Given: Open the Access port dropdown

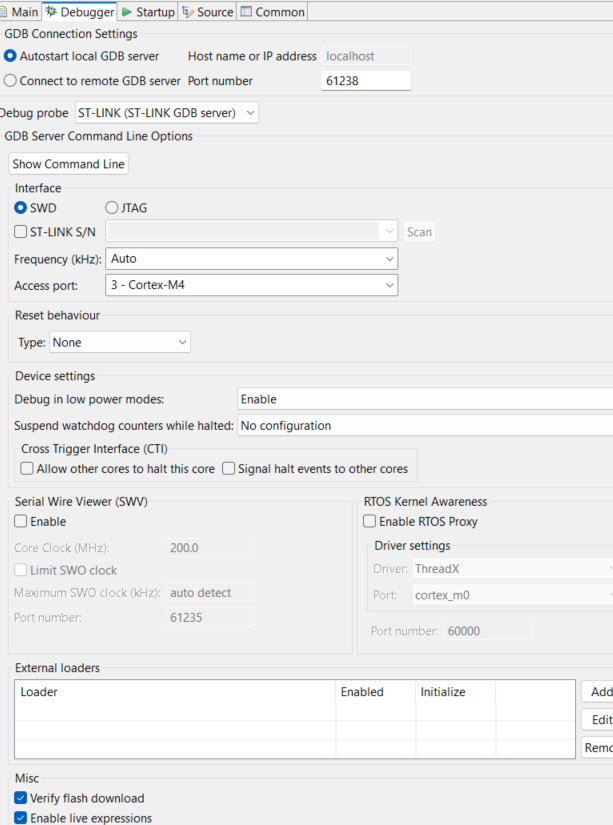Looking at the screenshot, I should pyautogui.click(x=251, y=286).
